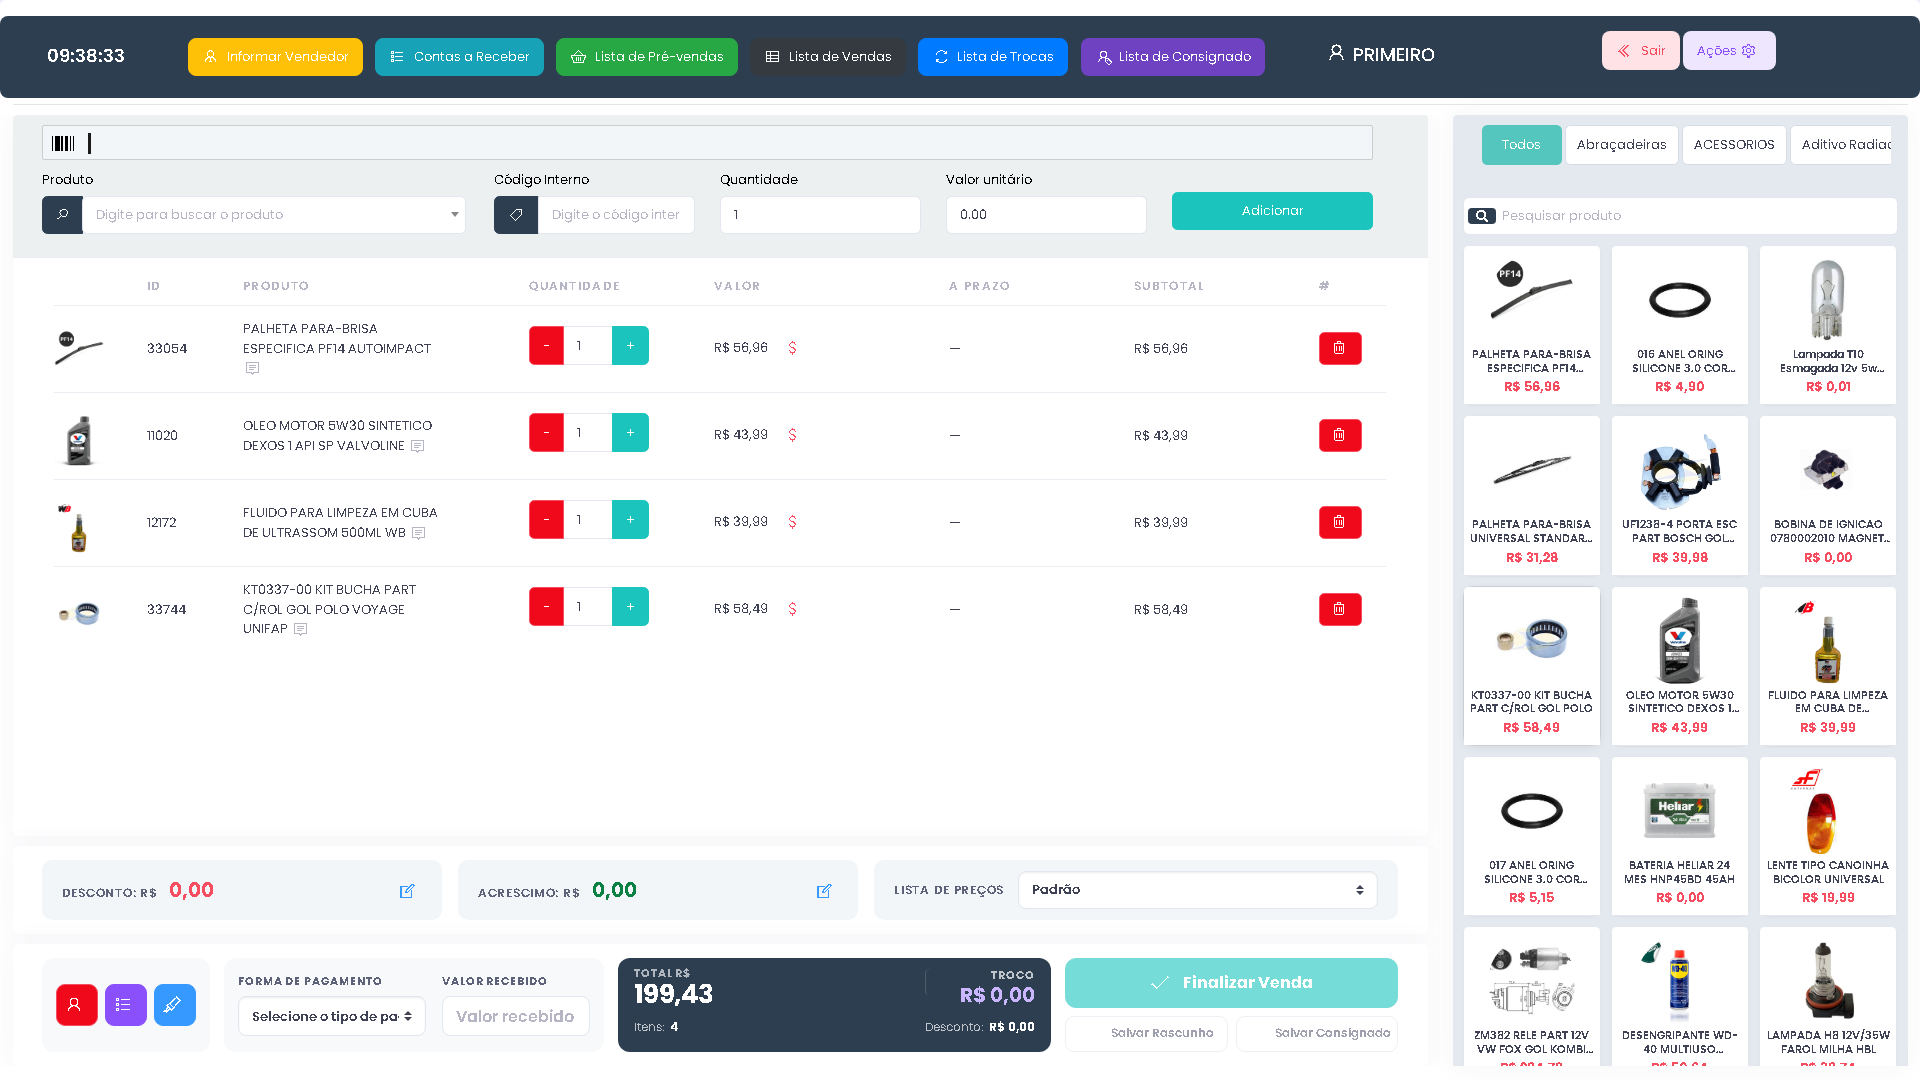The image size is (1920, 1080).
Task: Open note icon for PALHETA PARA-BRISA item
Action: 252,368
